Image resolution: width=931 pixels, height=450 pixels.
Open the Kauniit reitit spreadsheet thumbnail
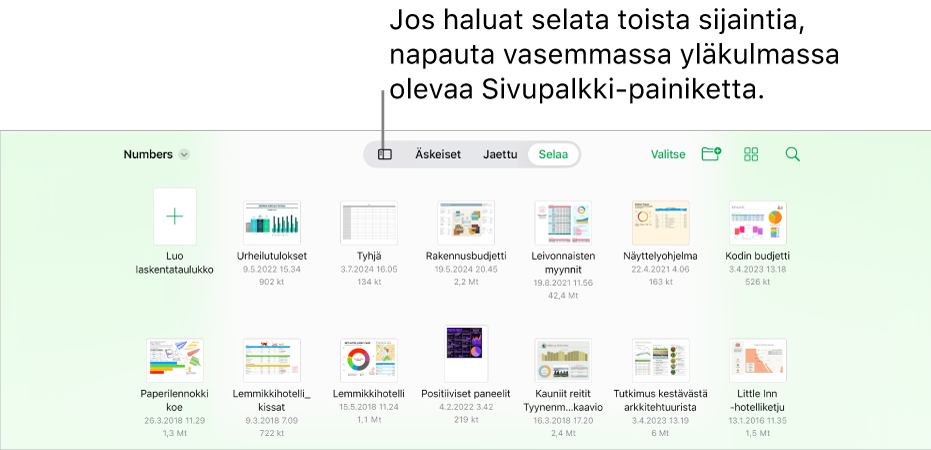click(563, 360)
